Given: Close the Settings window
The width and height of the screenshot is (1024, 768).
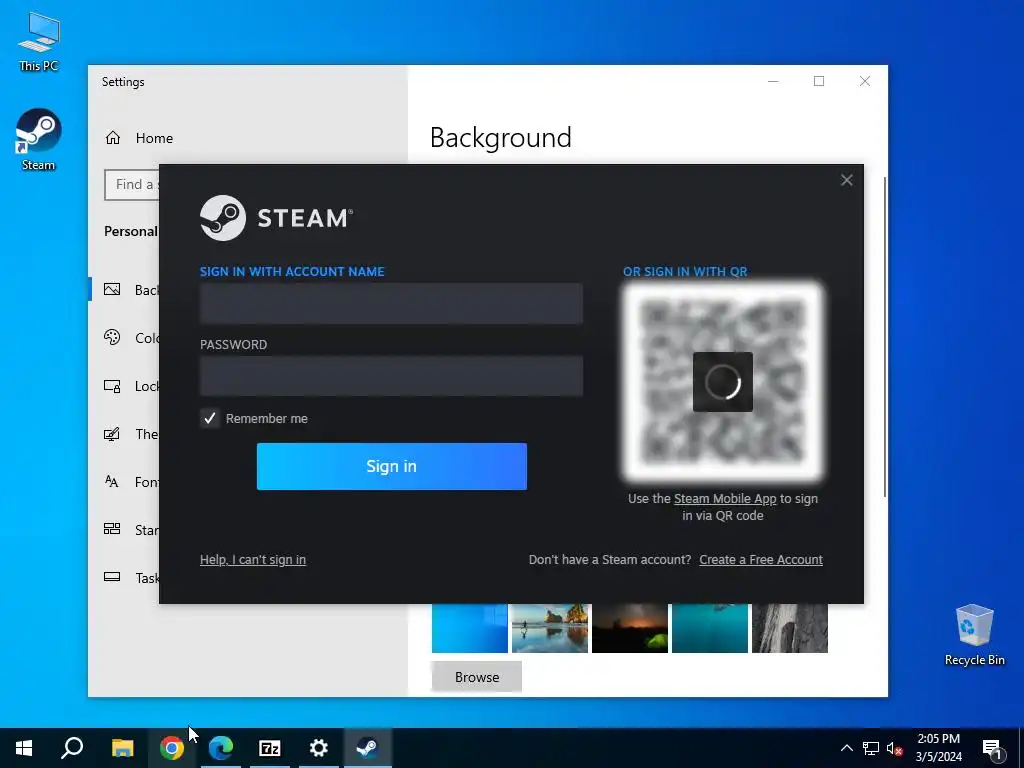Looking at the screenshot, I should pyautogui.click(x=865, y=81).
